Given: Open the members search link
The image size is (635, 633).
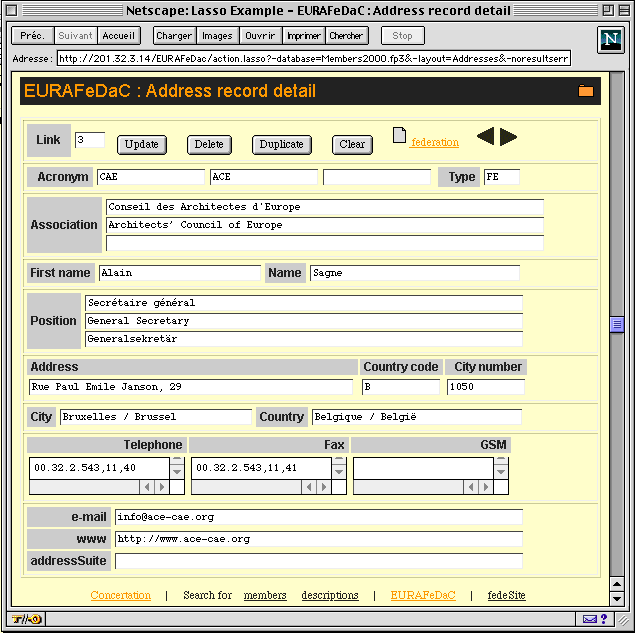Looking at the screenshot, I should [265, 595].
